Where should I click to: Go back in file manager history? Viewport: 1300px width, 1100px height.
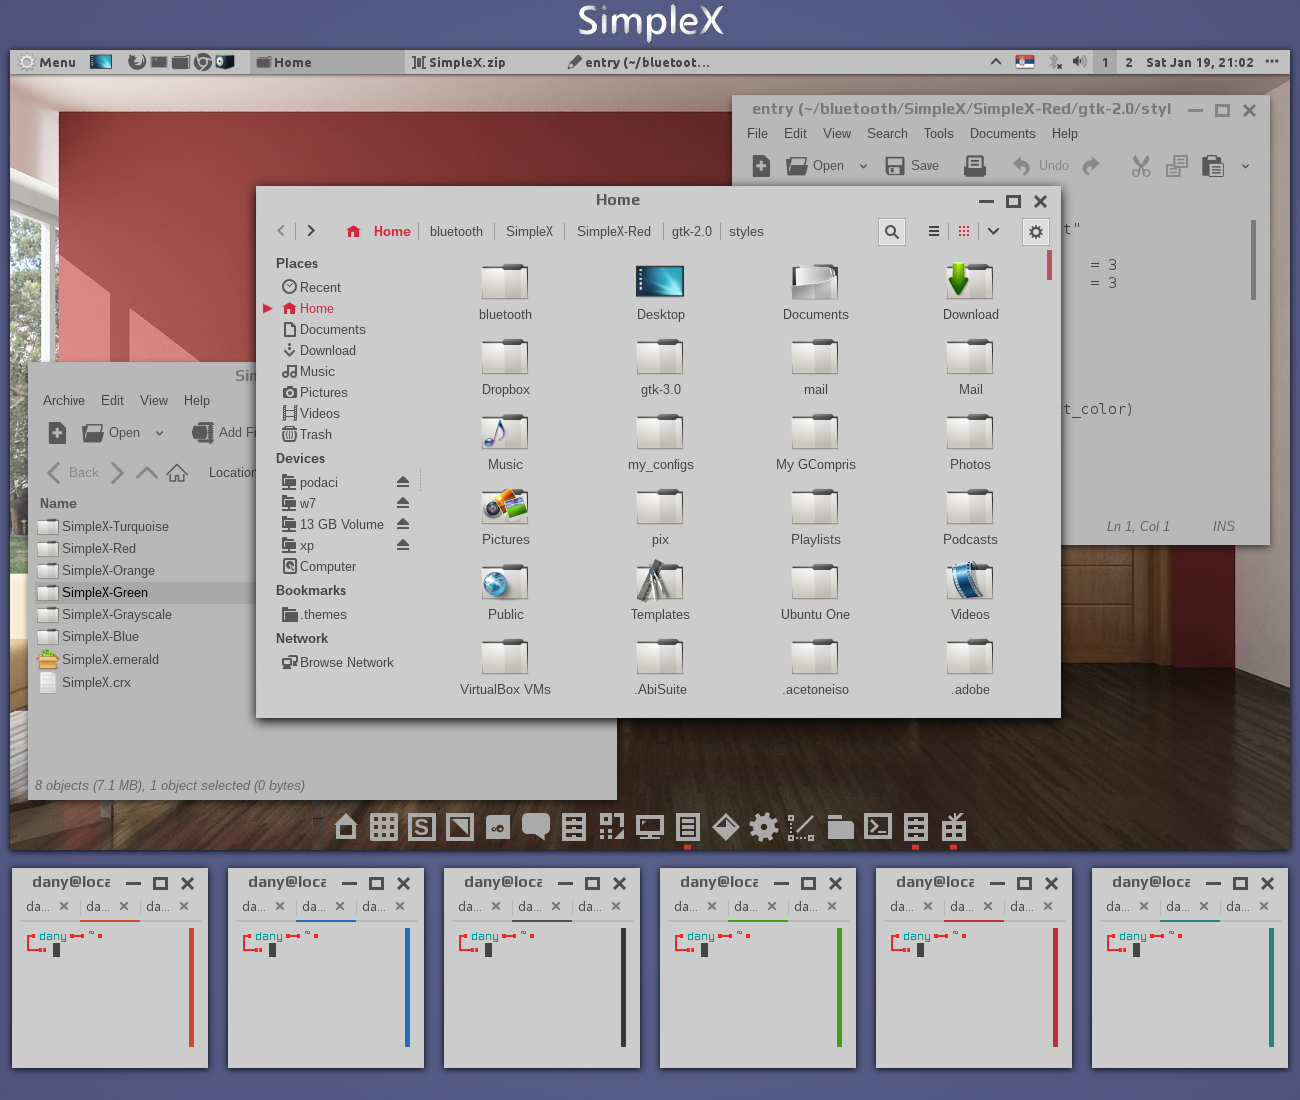click(281, 231)
